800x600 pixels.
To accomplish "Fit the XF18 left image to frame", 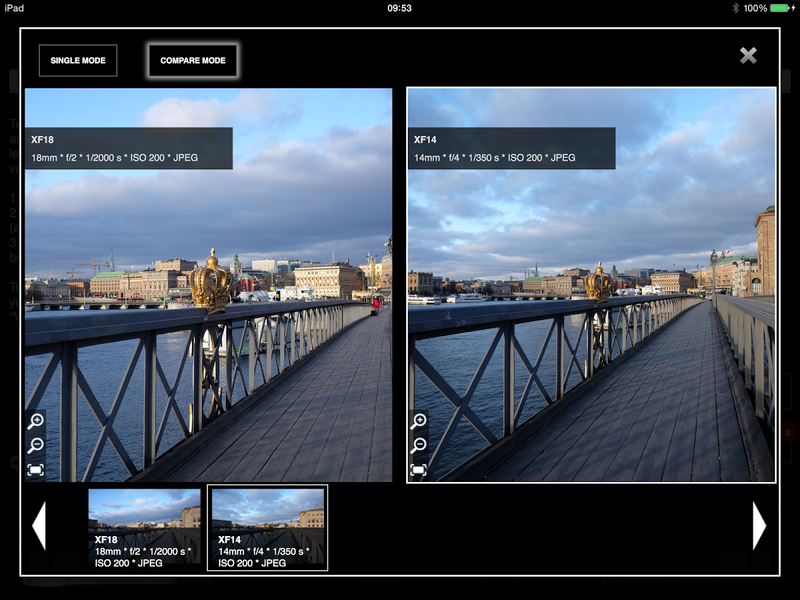I will (36, 469).
